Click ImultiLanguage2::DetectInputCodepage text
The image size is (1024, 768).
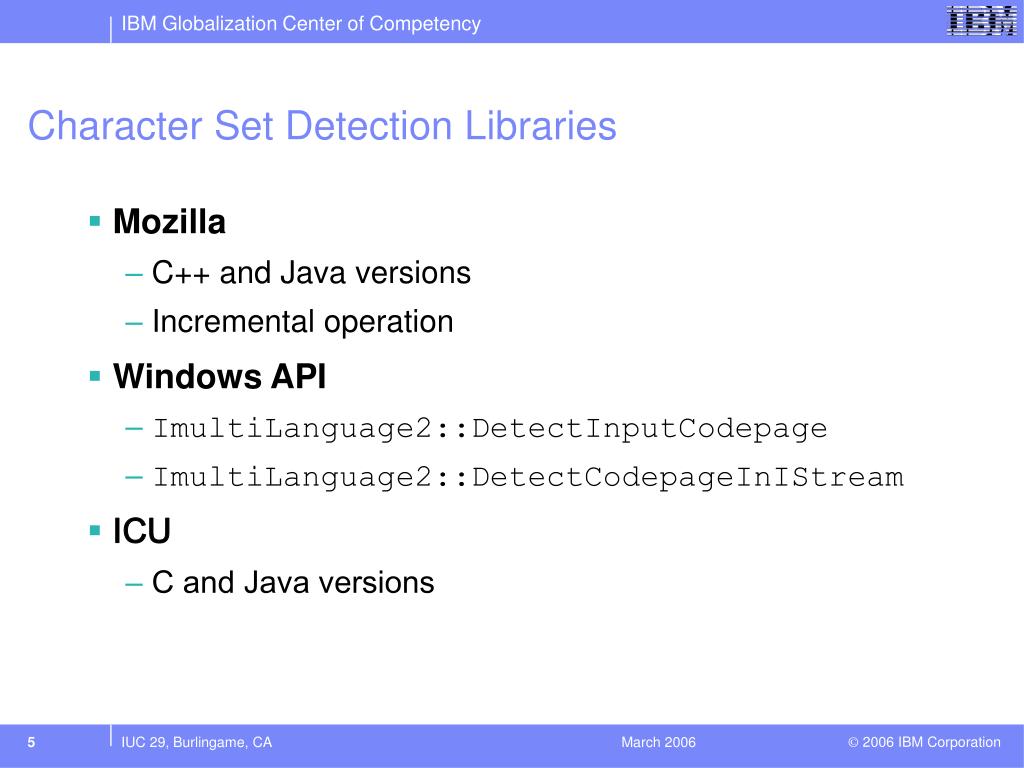490,429
